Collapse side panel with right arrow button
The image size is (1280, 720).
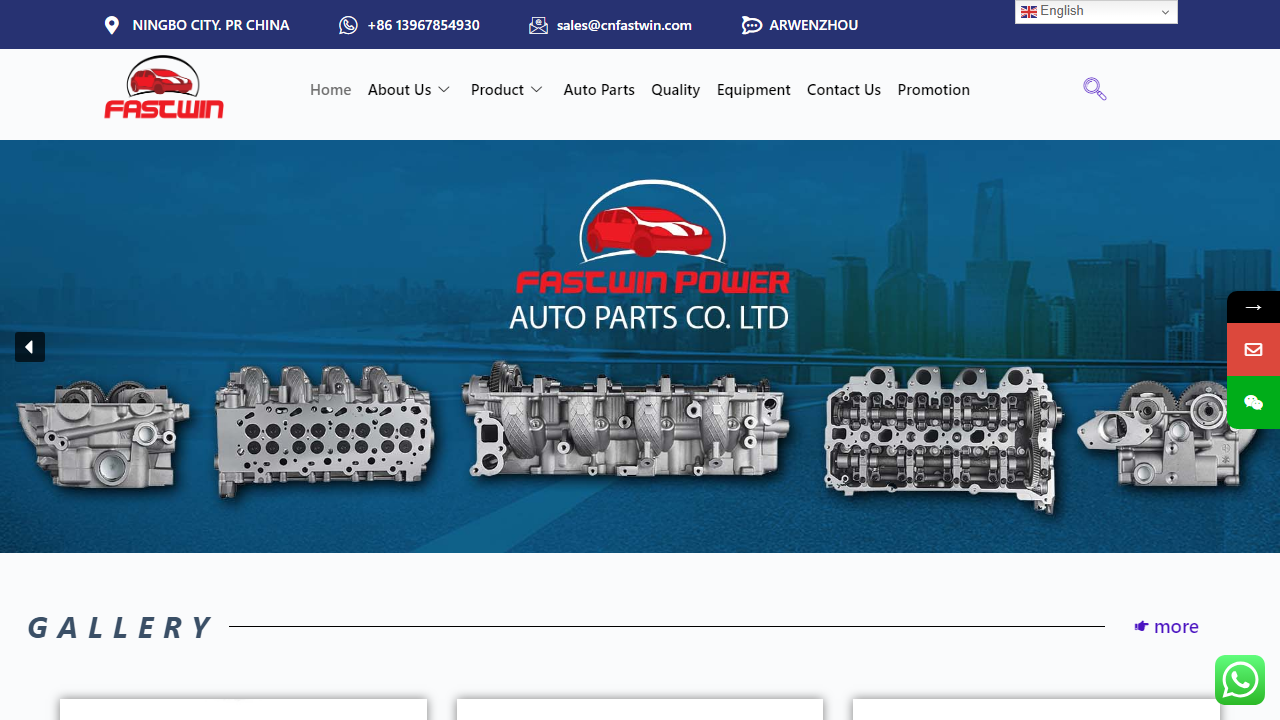coord(1253,307)
